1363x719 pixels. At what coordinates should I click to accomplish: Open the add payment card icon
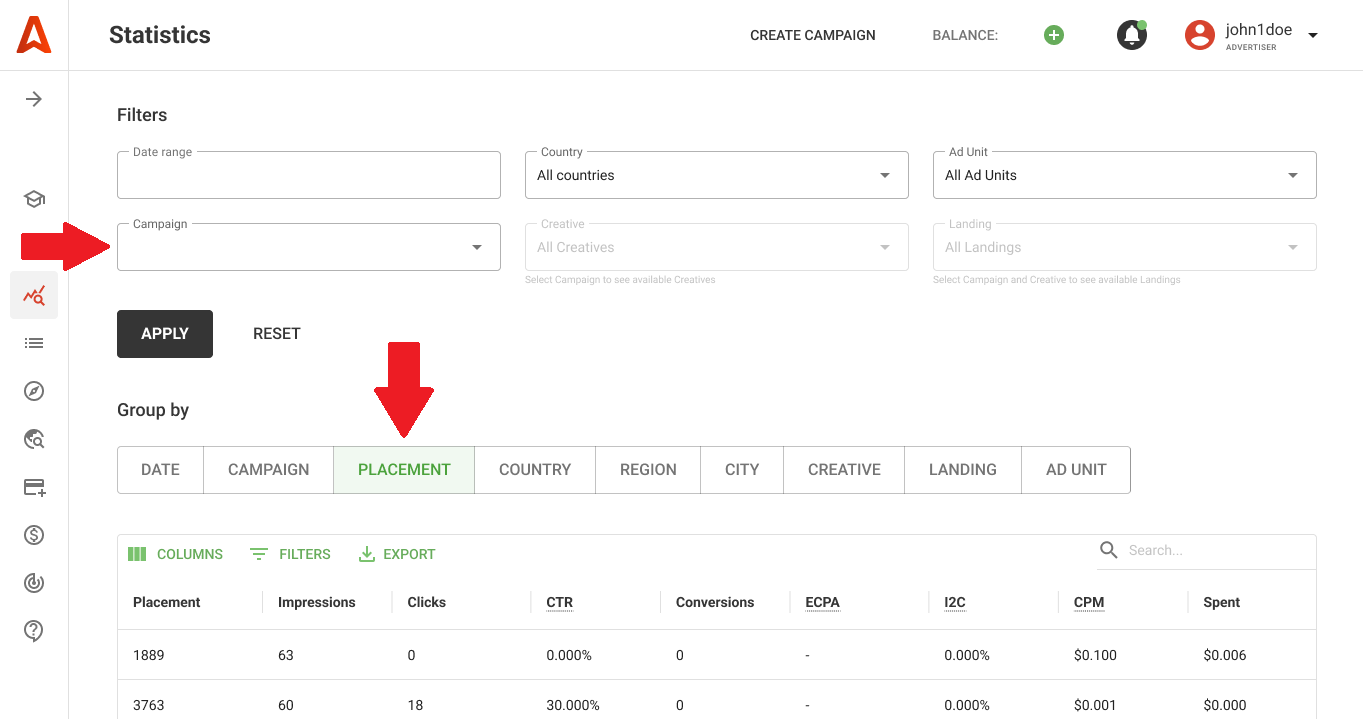34,488
